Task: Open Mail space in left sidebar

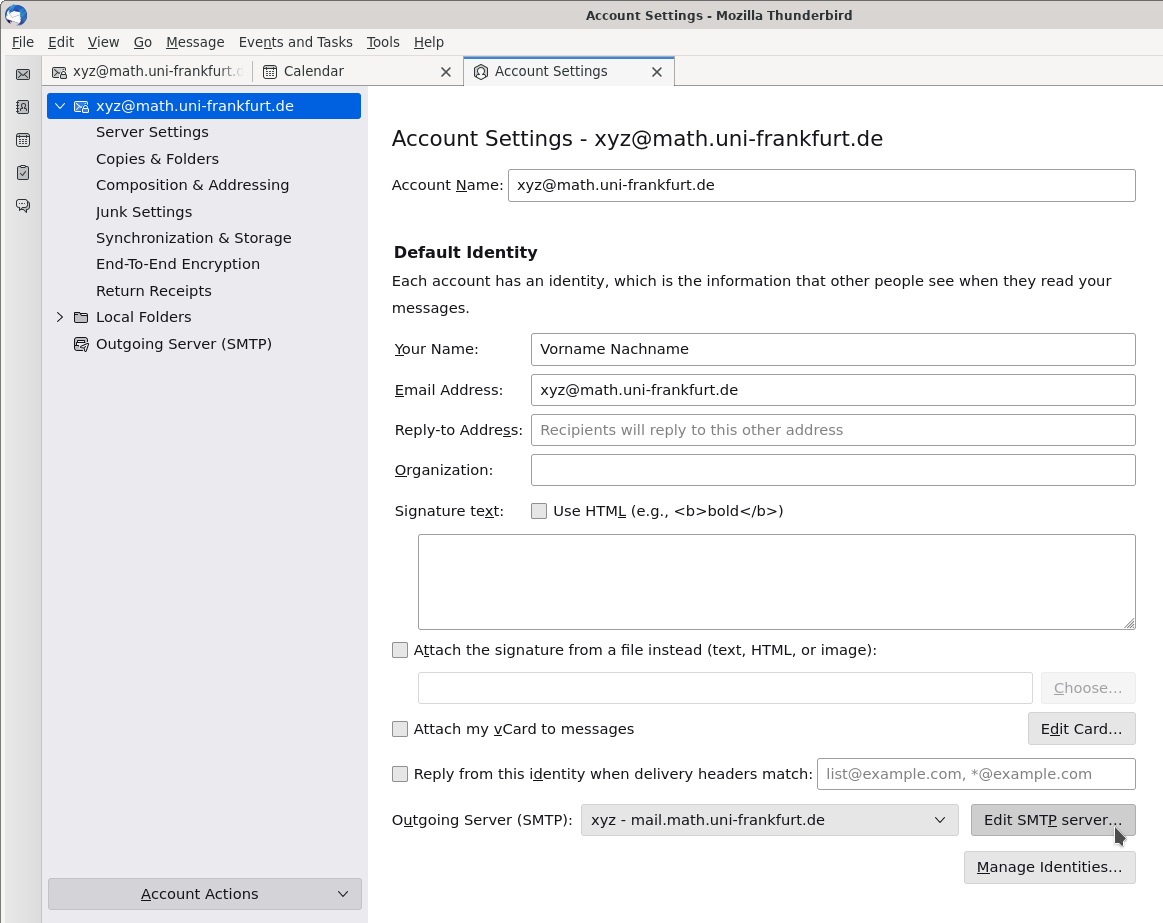Action: pyautogui.click(x=23, y=74)
